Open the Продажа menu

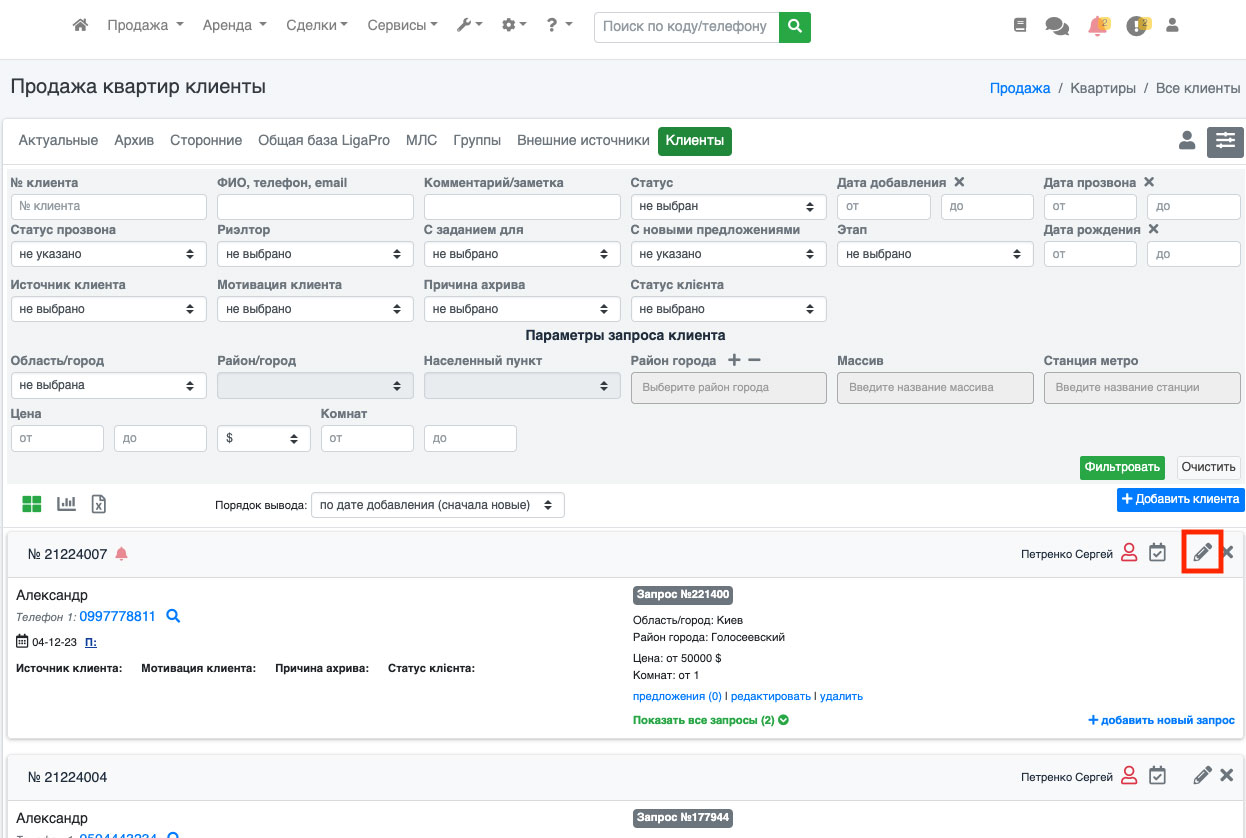145,26
